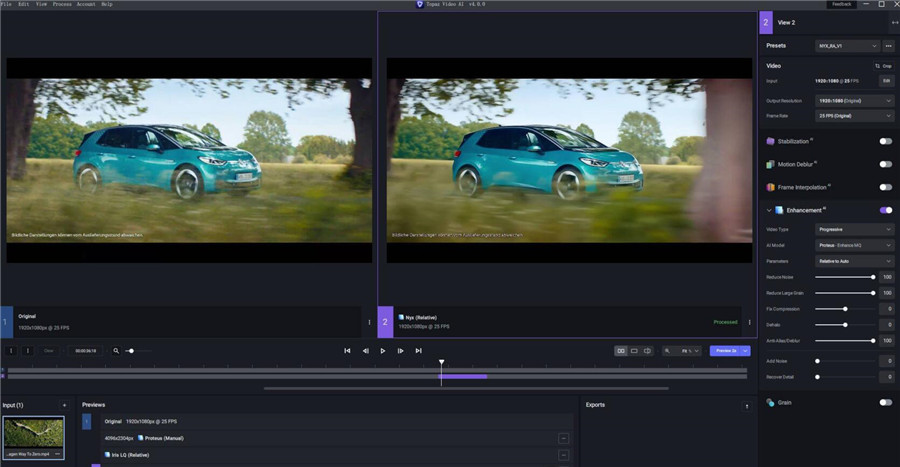Select split view mode icon
Screen dimensions: 900x467
pyautogui.click(x=647, y=351)
